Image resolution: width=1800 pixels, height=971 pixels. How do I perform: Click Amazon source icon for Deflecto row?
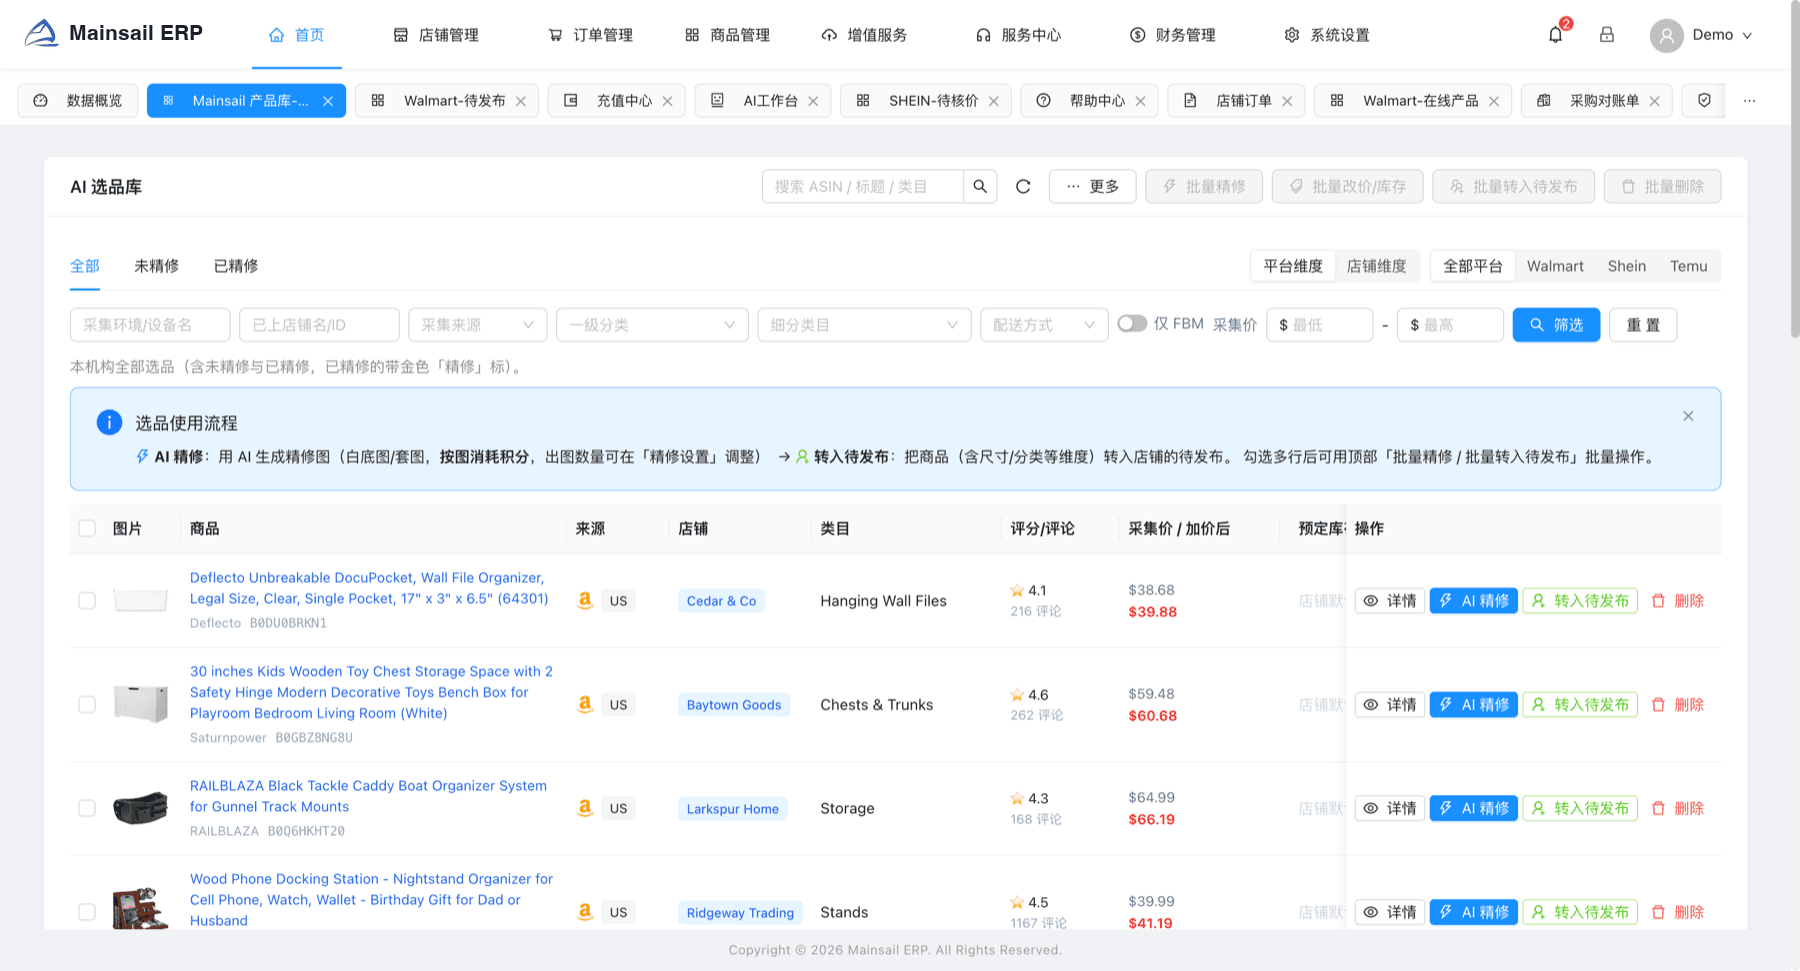(x=586, y=600)
